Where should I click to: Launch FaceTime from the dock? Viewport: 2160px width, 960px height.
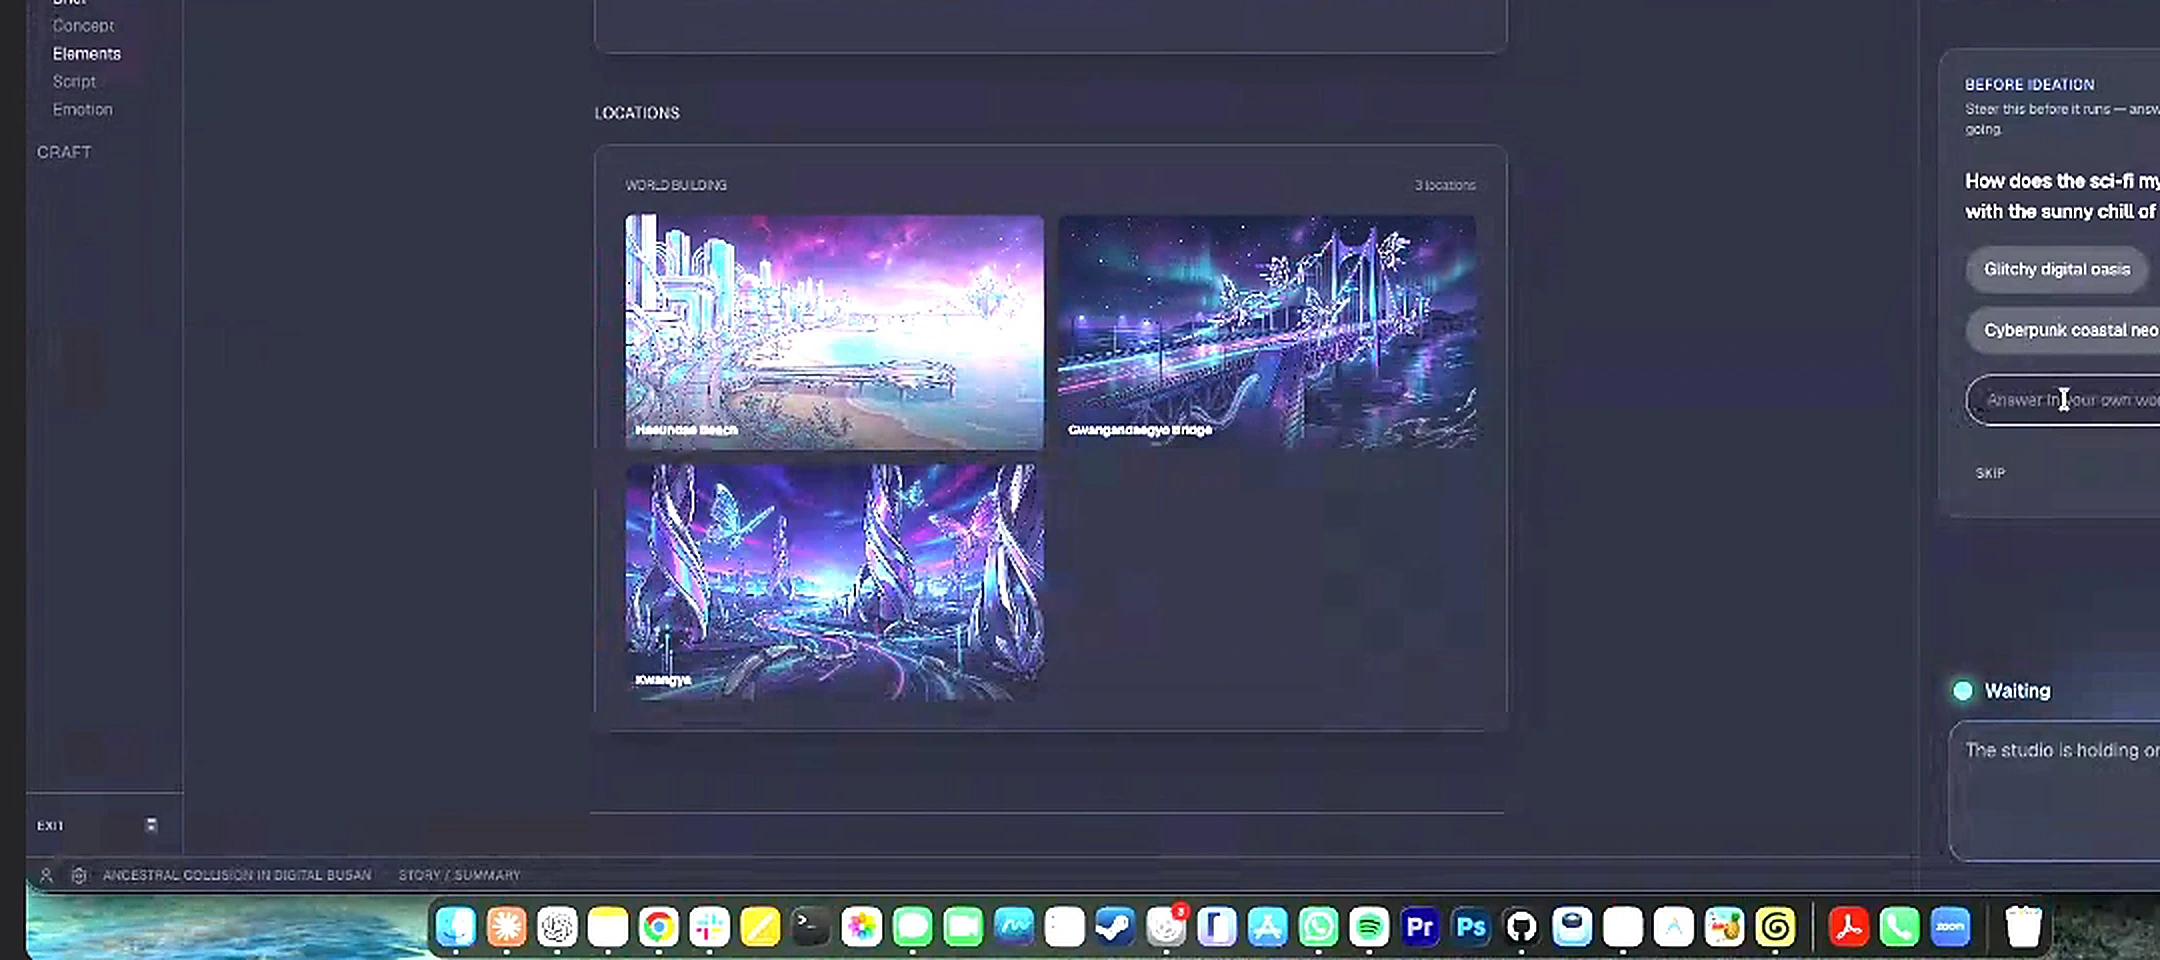click(x=963, y=927)
